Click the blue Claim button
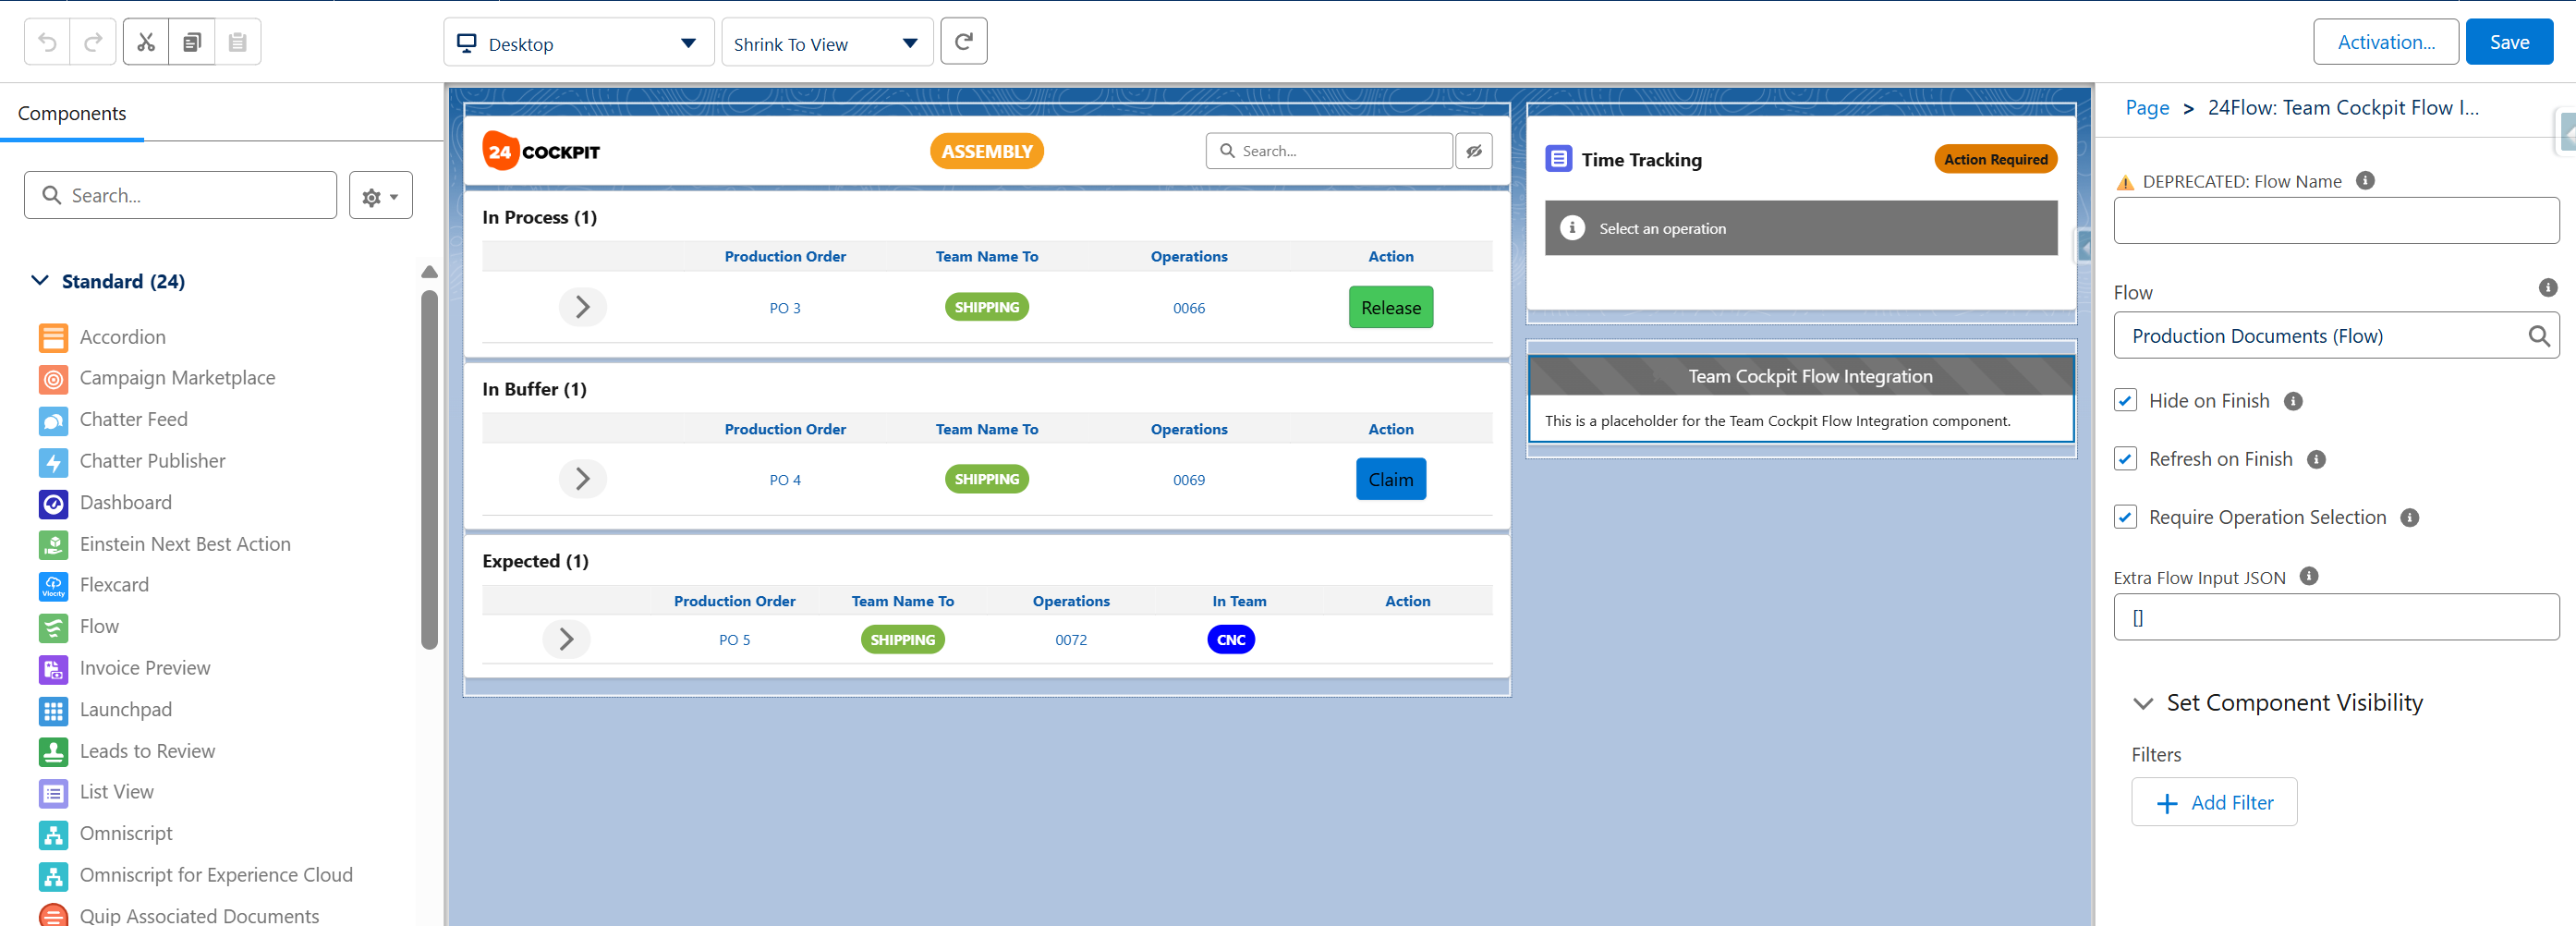The image size is (2576, 926). click(1391, 479)
